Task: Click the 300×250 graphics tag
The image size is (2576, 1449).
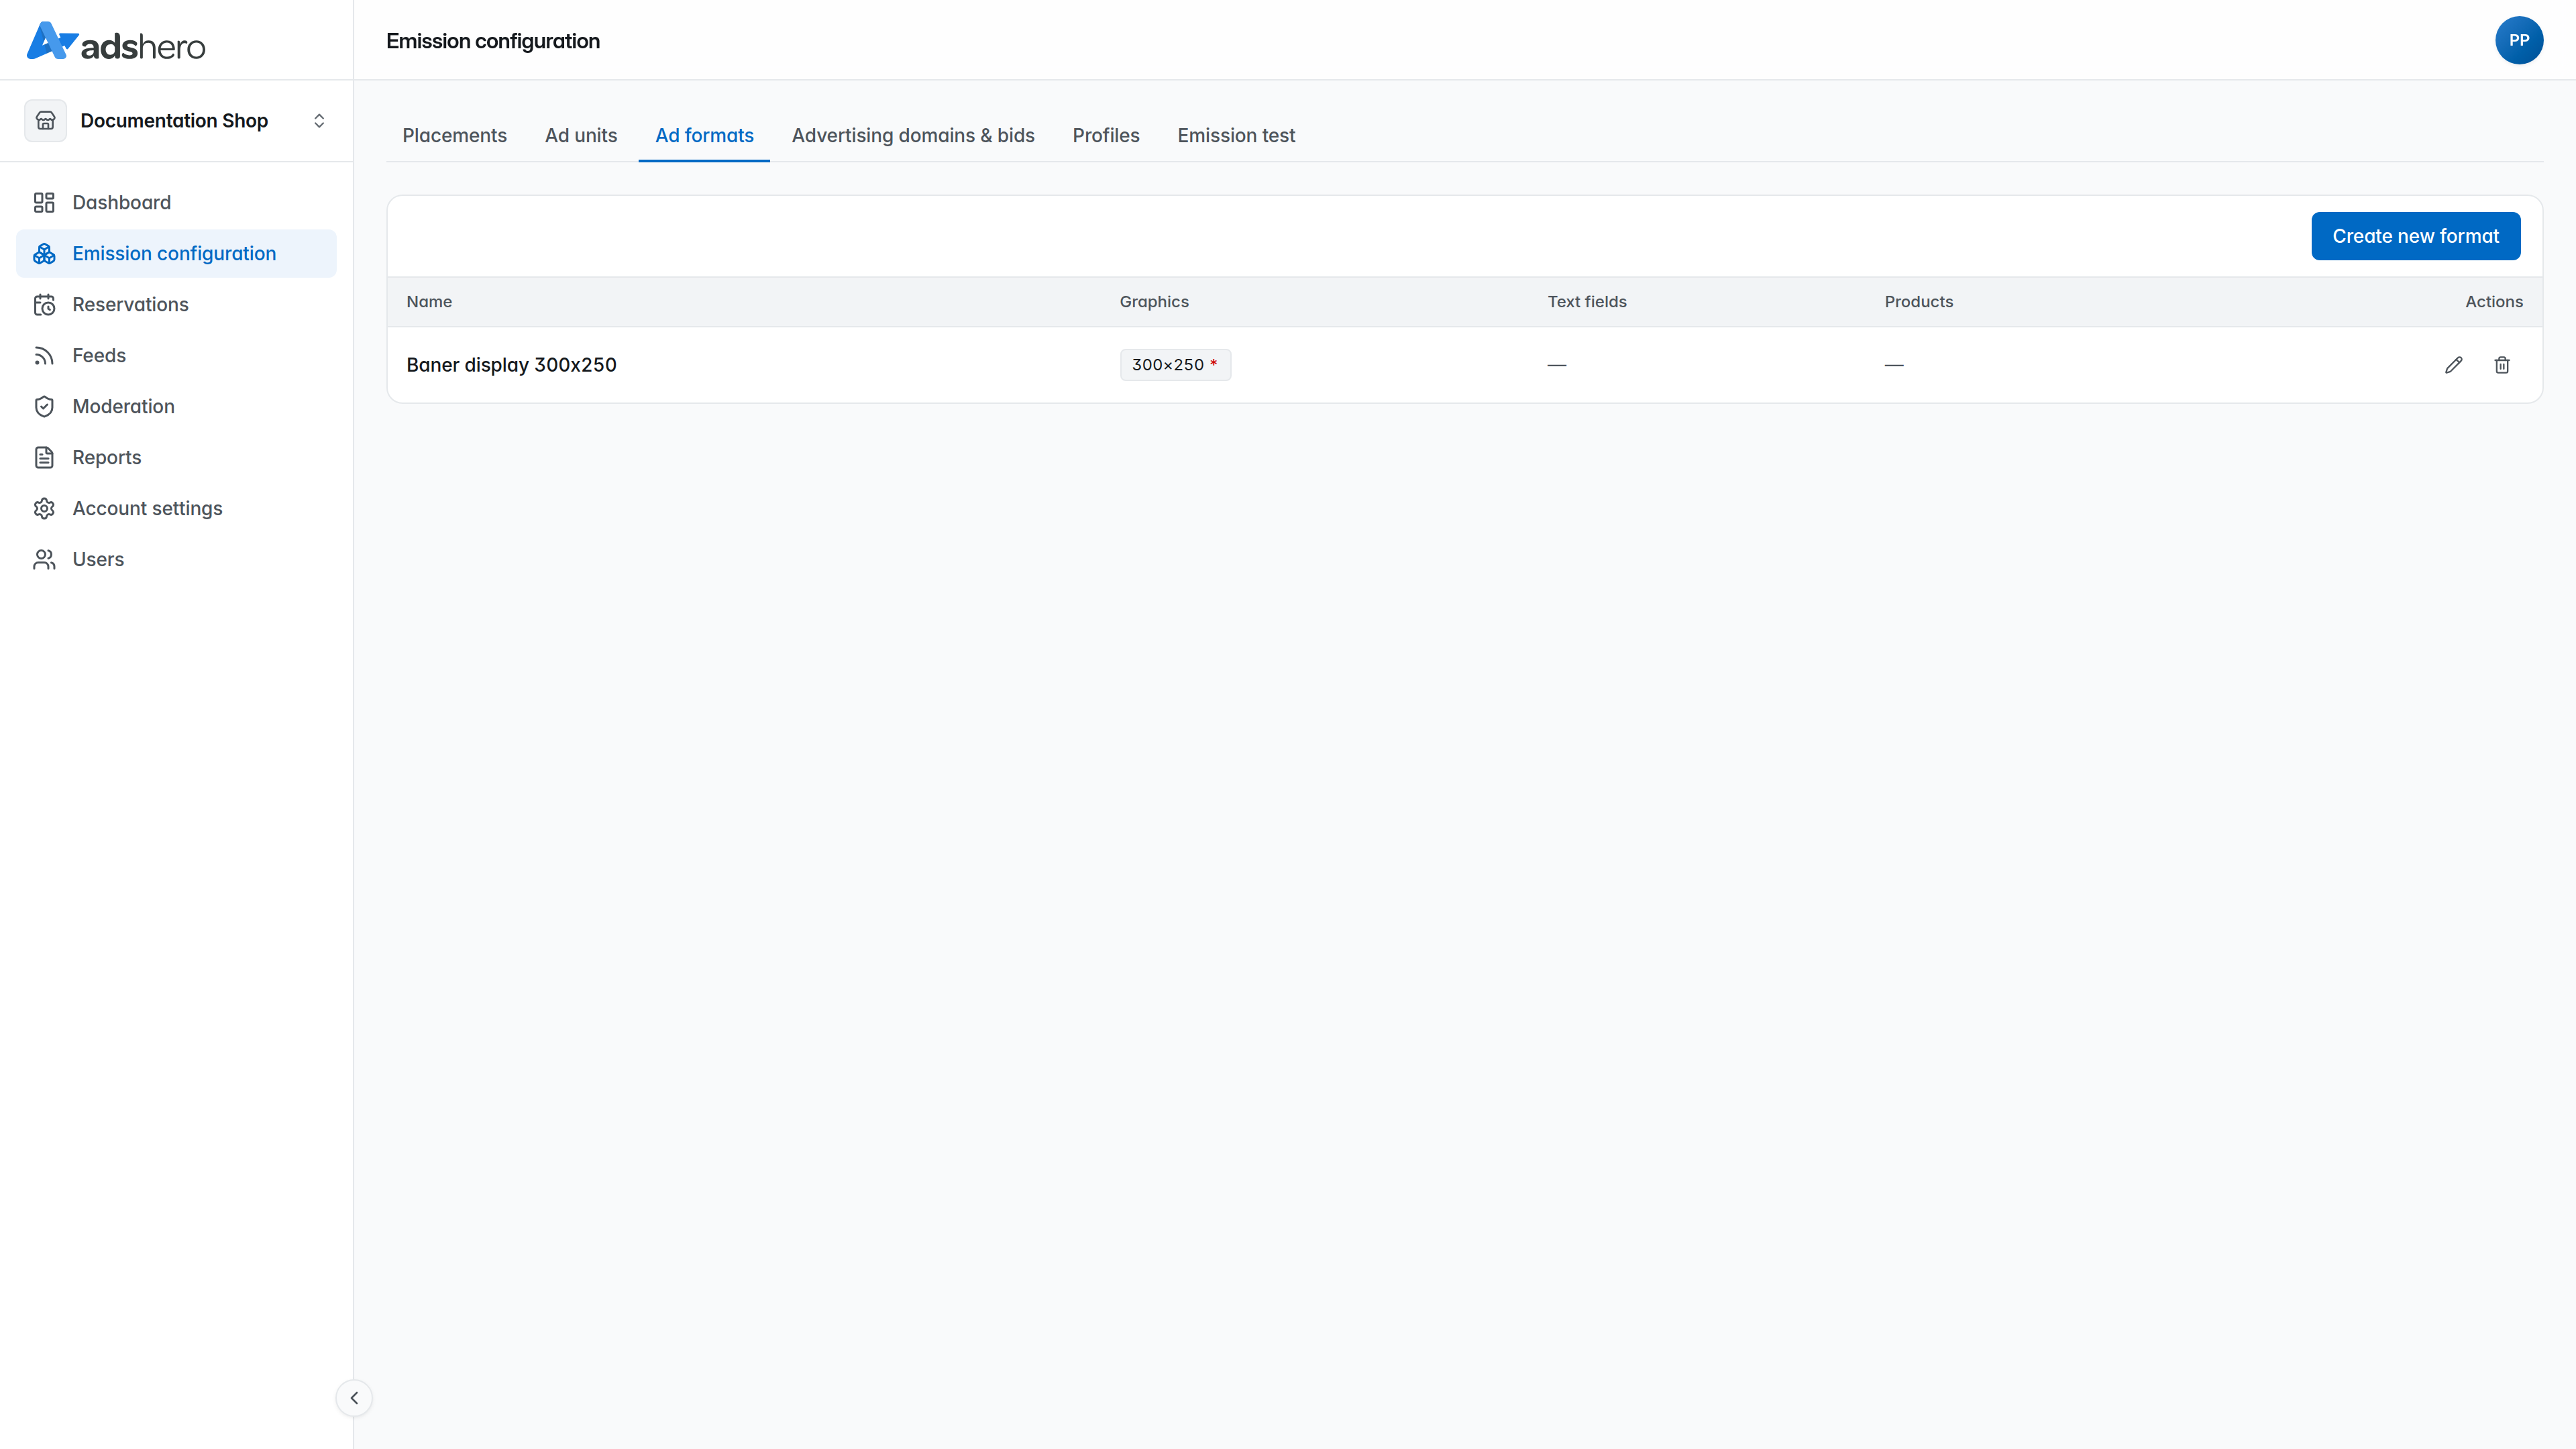Action: pos(1175,365)
